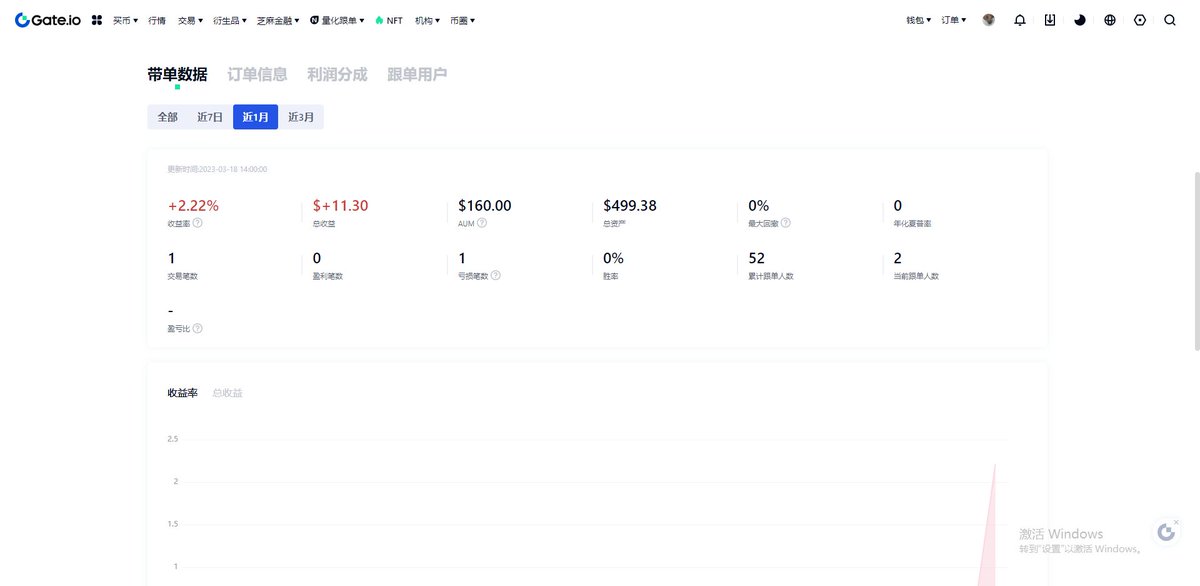Switch to the 跟单用户 tab

417,74
